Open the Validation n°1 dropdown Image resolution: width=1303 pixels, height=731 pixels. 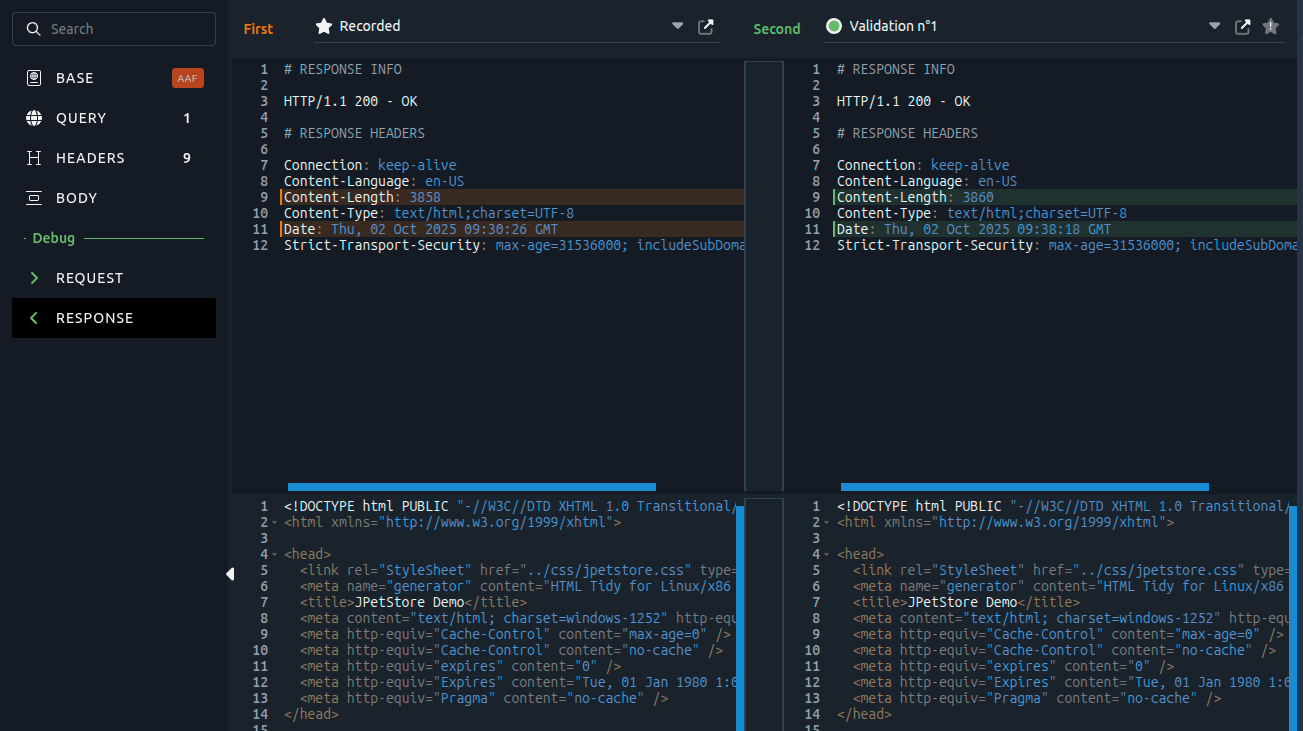pyautogui.click(x=1214, y=26)
